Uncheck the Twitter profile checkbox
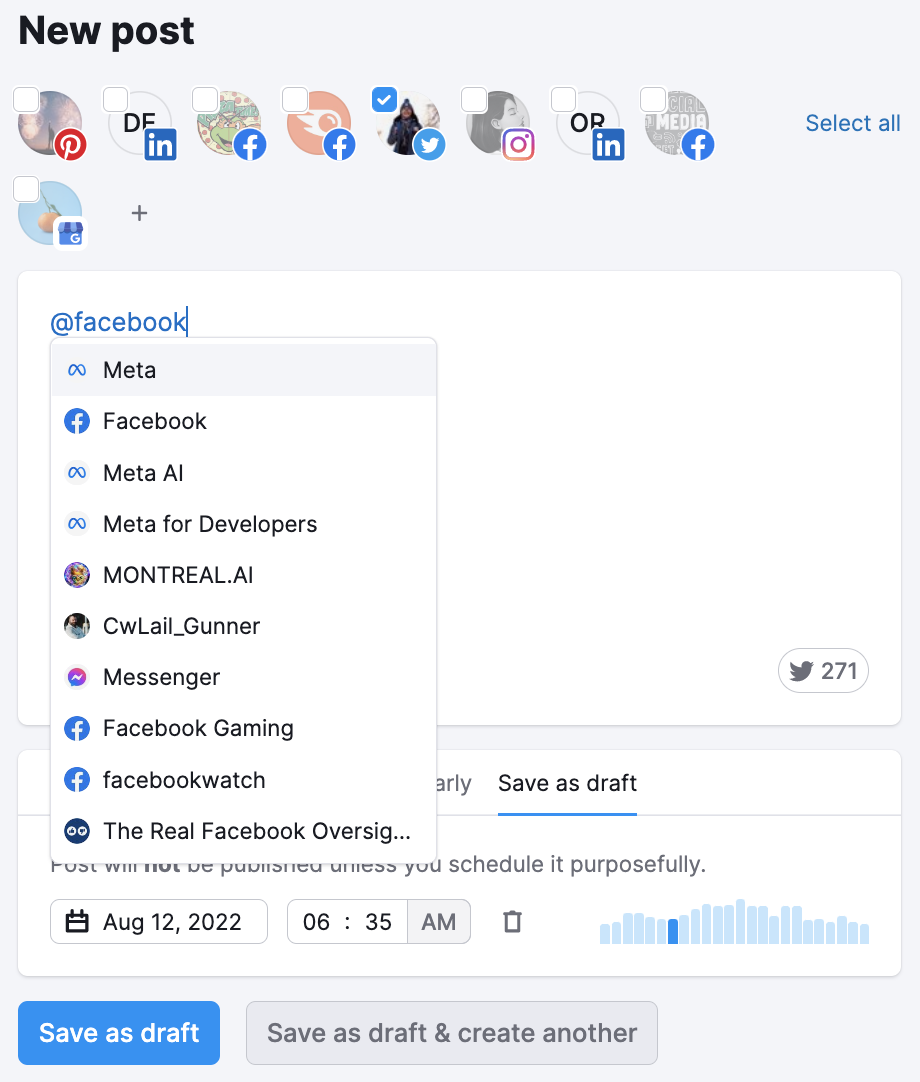The height and width of the screenshot is (1082, 920). coord(384,100)
